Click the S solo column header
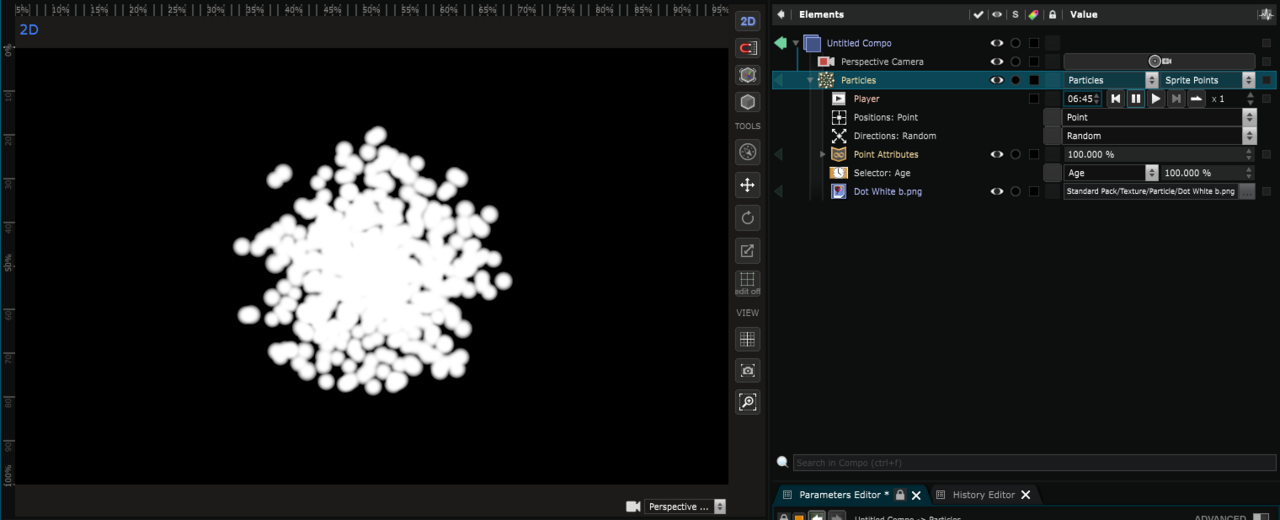 1015,15
